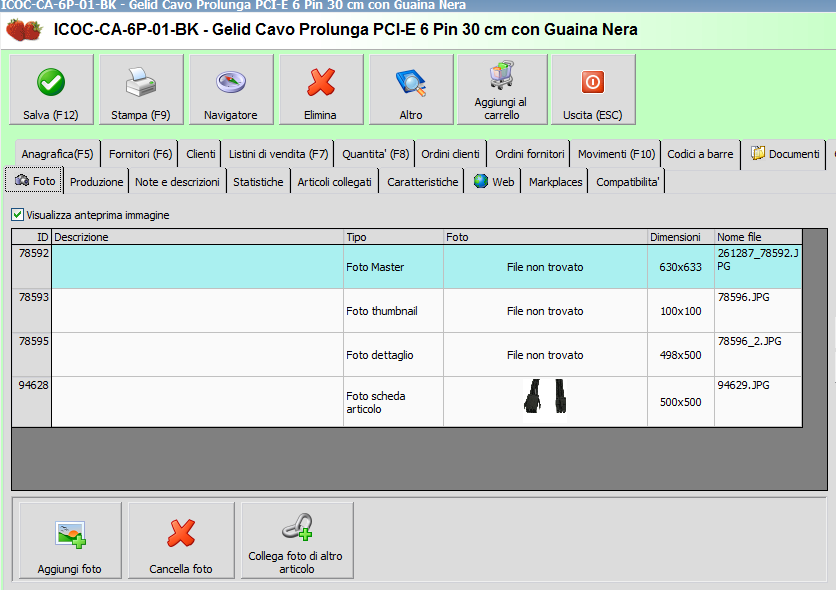The image size is (836, 590).
Task: Click the Aggiungi foto button label
Action: click(69, 569)
